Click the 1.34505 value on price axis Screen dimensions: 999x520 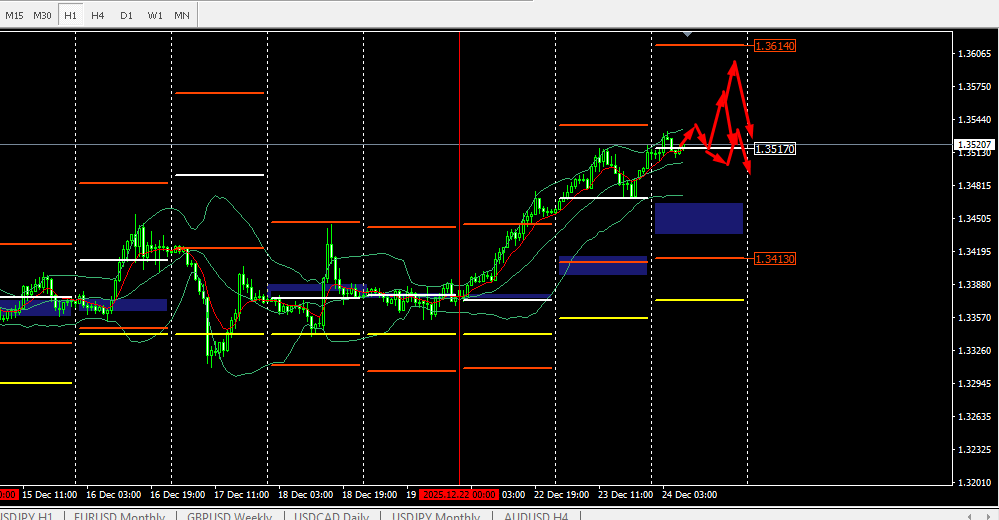coord(974,219)
